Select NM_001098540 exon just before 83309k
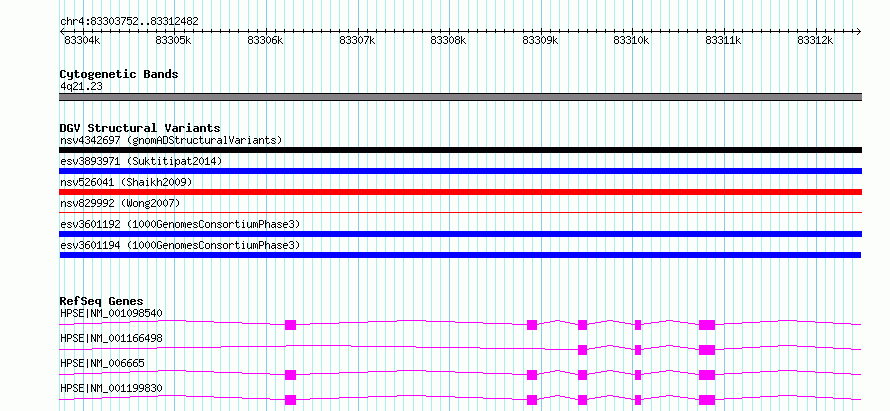This screenshot has width=890, height=411. tap(532, 325)
